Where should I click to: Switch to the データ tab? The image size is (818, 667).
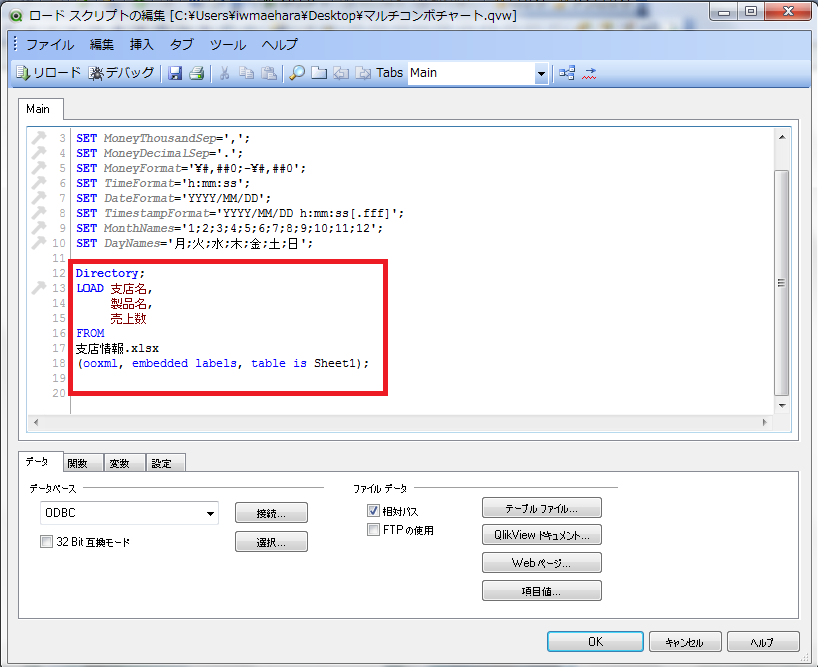click(x=40, y=462)
